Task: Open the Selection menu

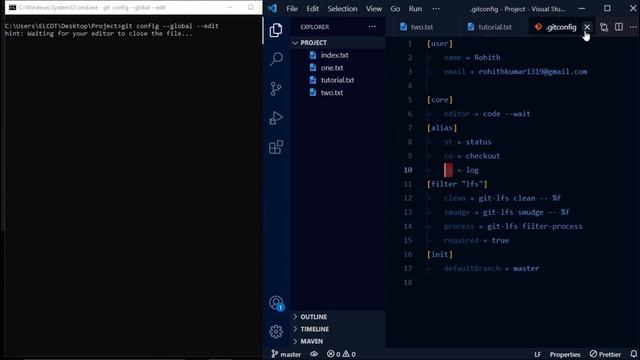Action: click(x=342, y=9)
